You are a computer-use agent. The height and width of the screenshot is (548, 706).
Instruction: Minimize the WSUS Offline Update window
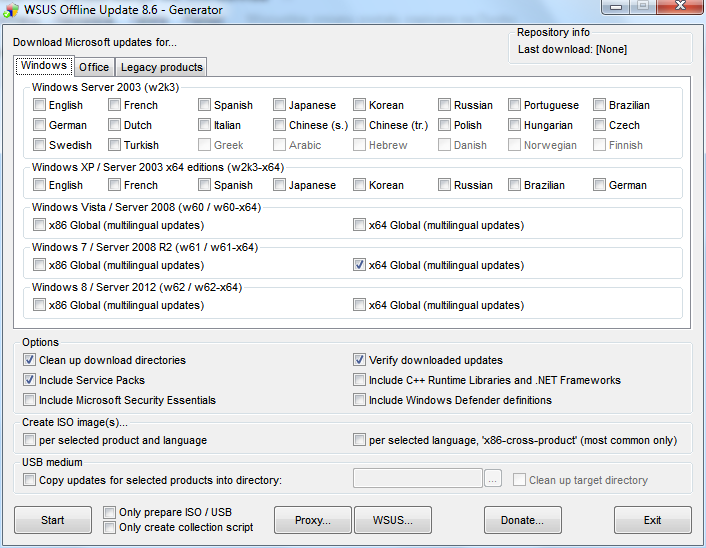616,7
